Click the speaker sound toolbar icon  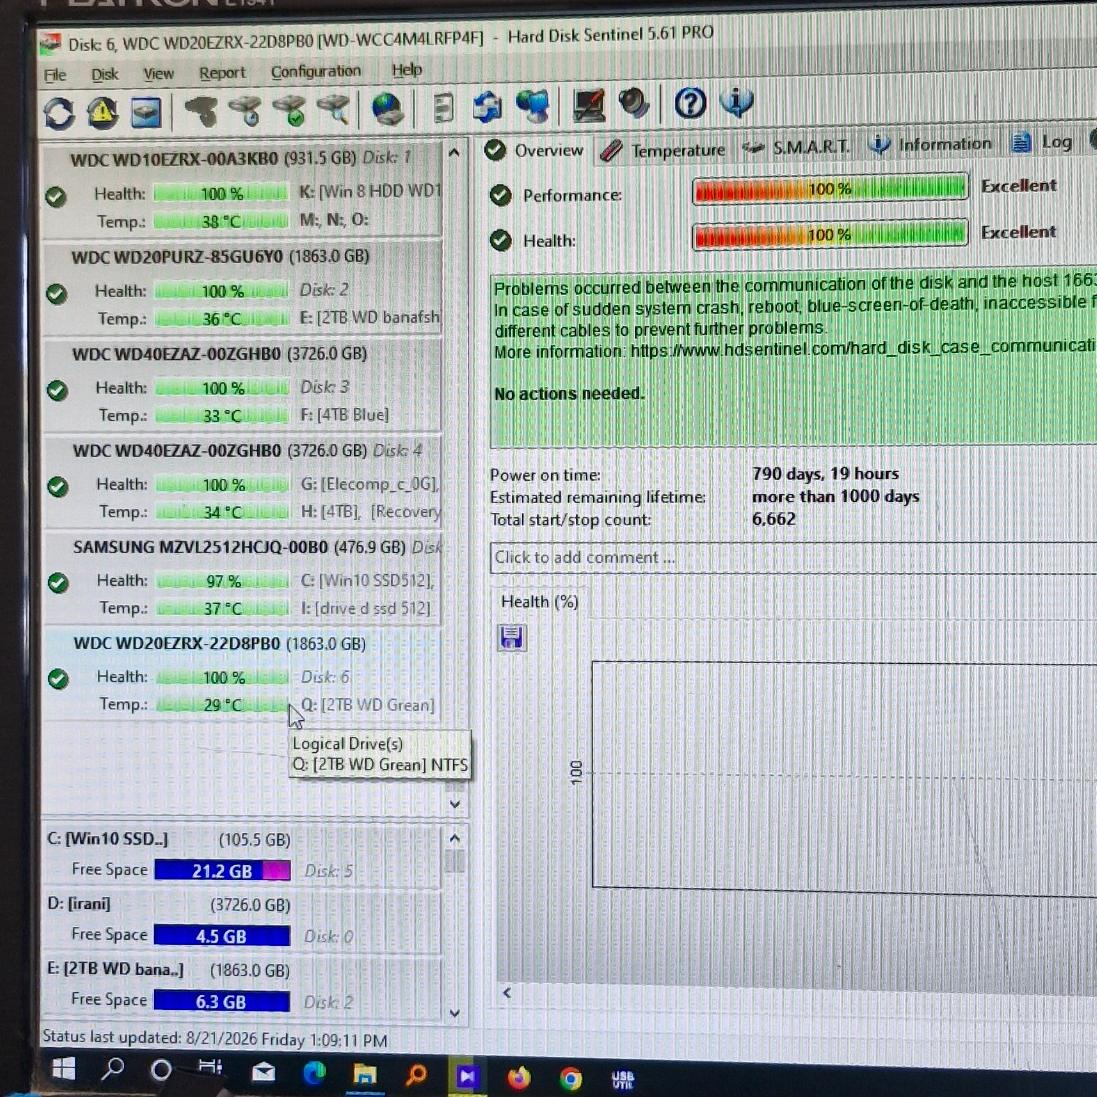pos(634,104)
